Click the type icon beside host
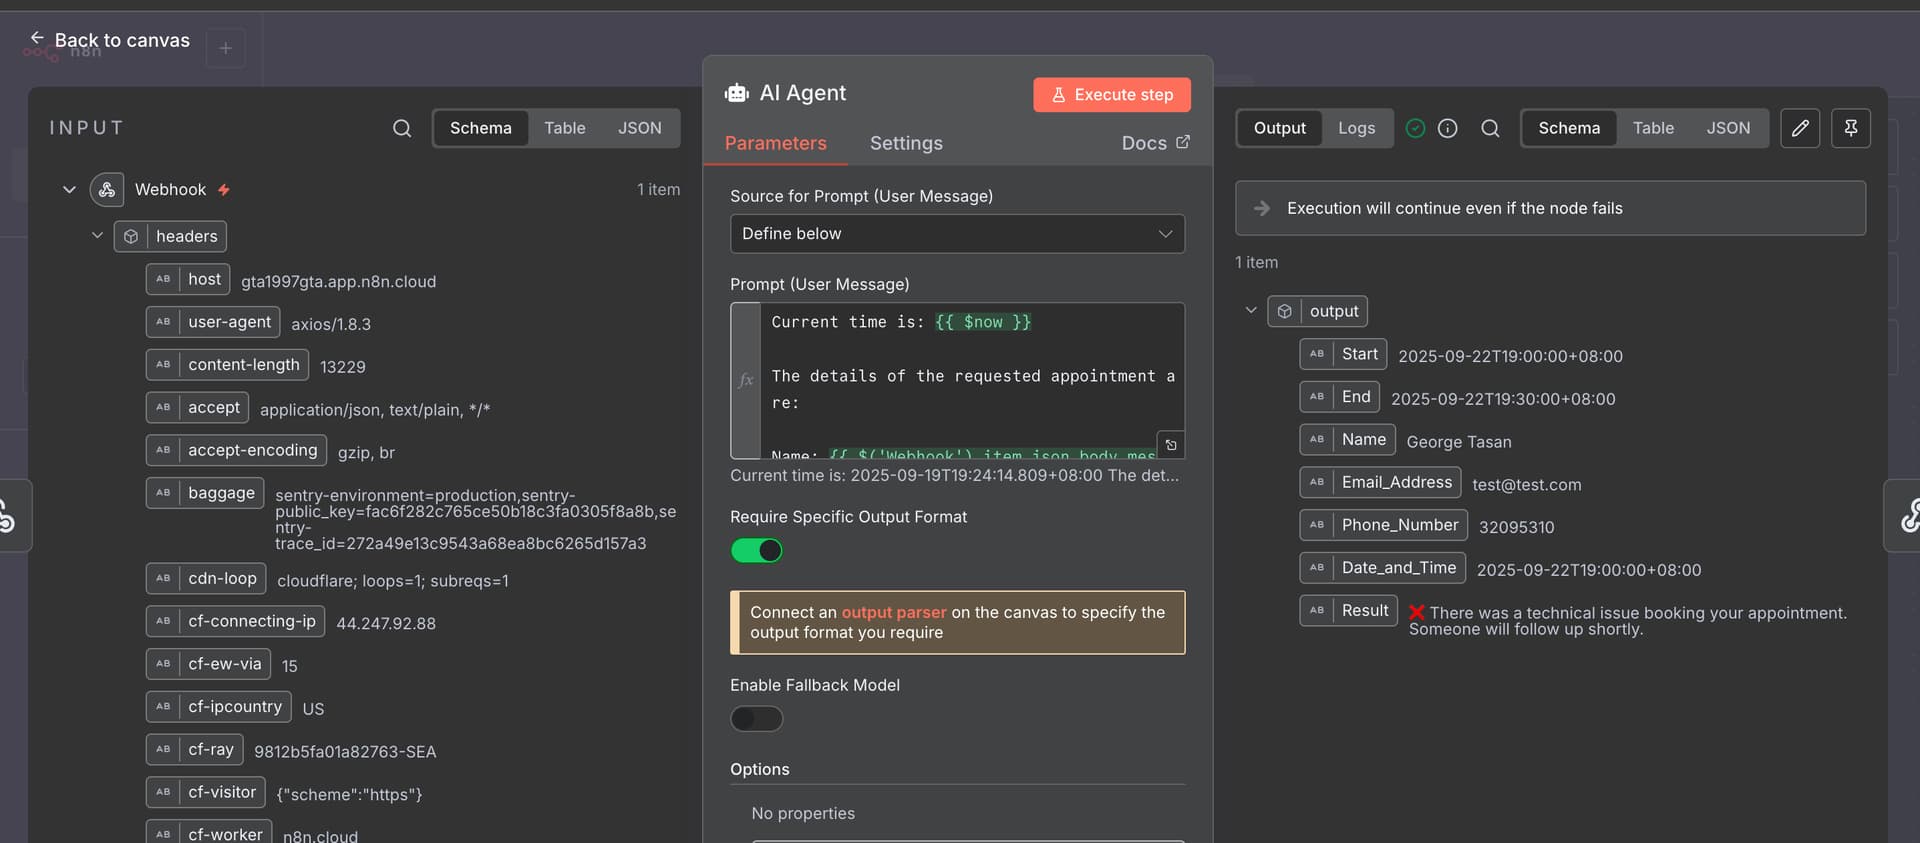Image resolution: width=1920 pixels, height=843 pixels. (163, 279)
